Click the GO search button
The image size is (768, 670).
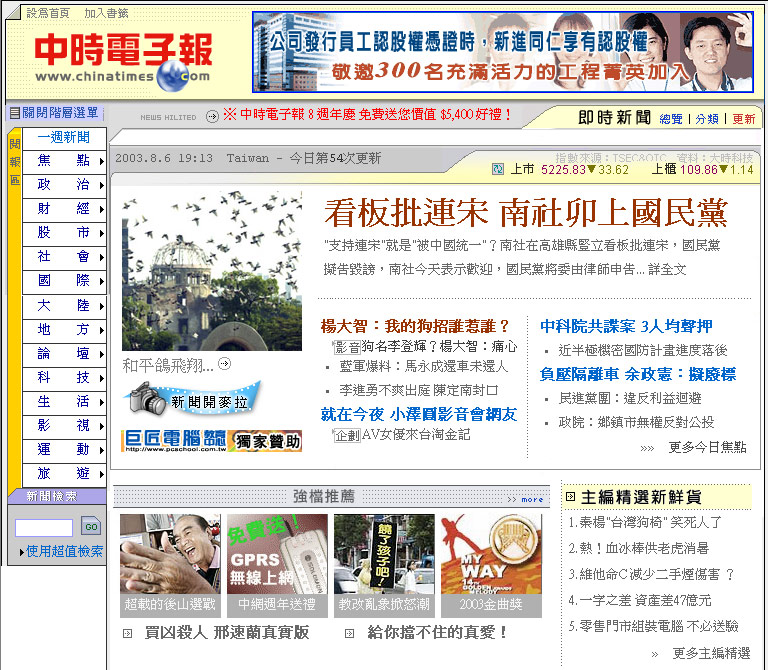91,527
